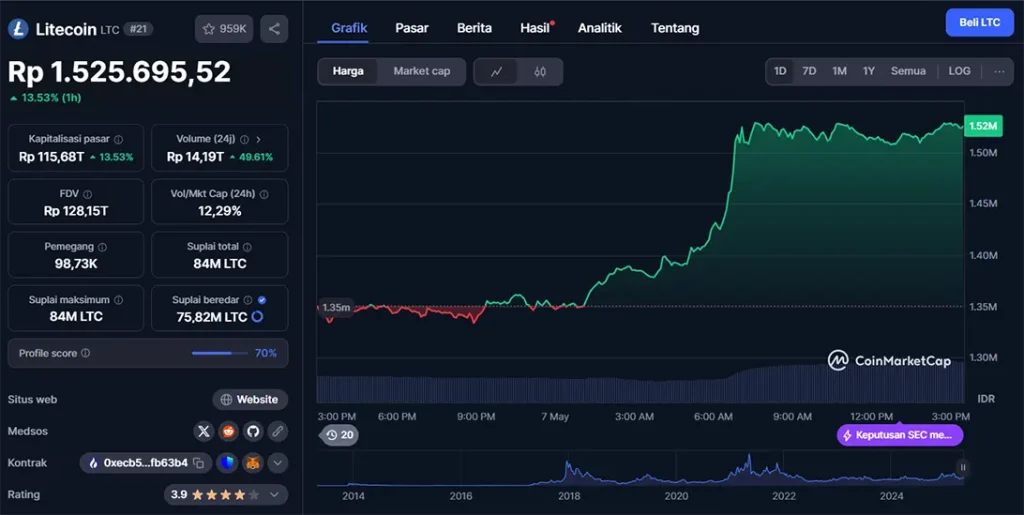Click the verified badge next to Suplai beredar

(262, 300)
